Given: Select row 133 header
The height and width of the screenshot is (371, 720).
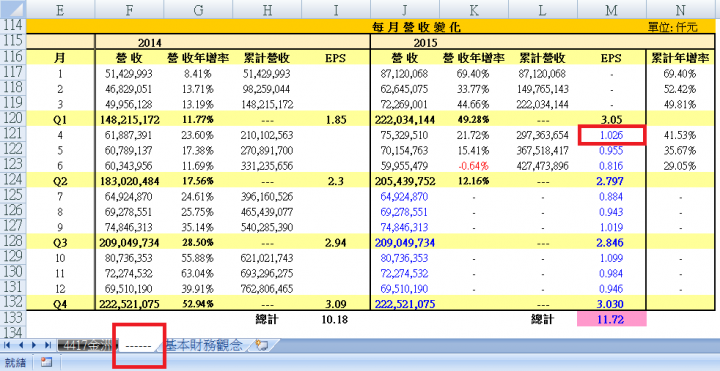Looking at the screenshot, I should 13,319.
